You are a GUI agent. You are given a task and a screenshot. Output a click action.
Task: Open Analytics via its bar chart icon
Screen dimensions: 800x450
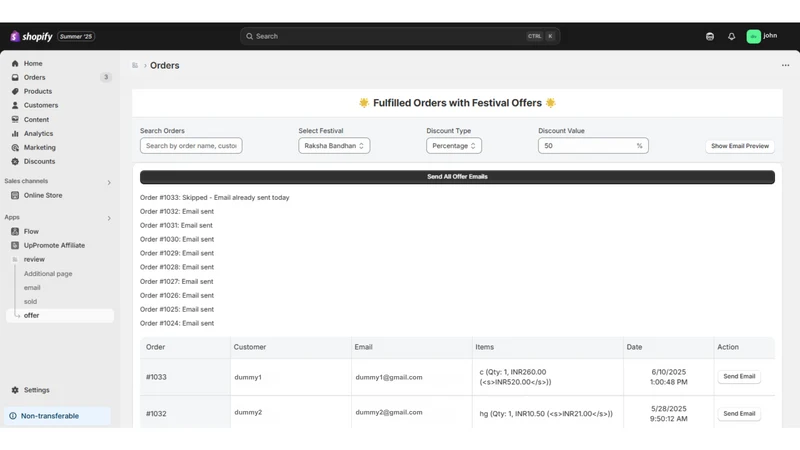[x=15, y=133]
